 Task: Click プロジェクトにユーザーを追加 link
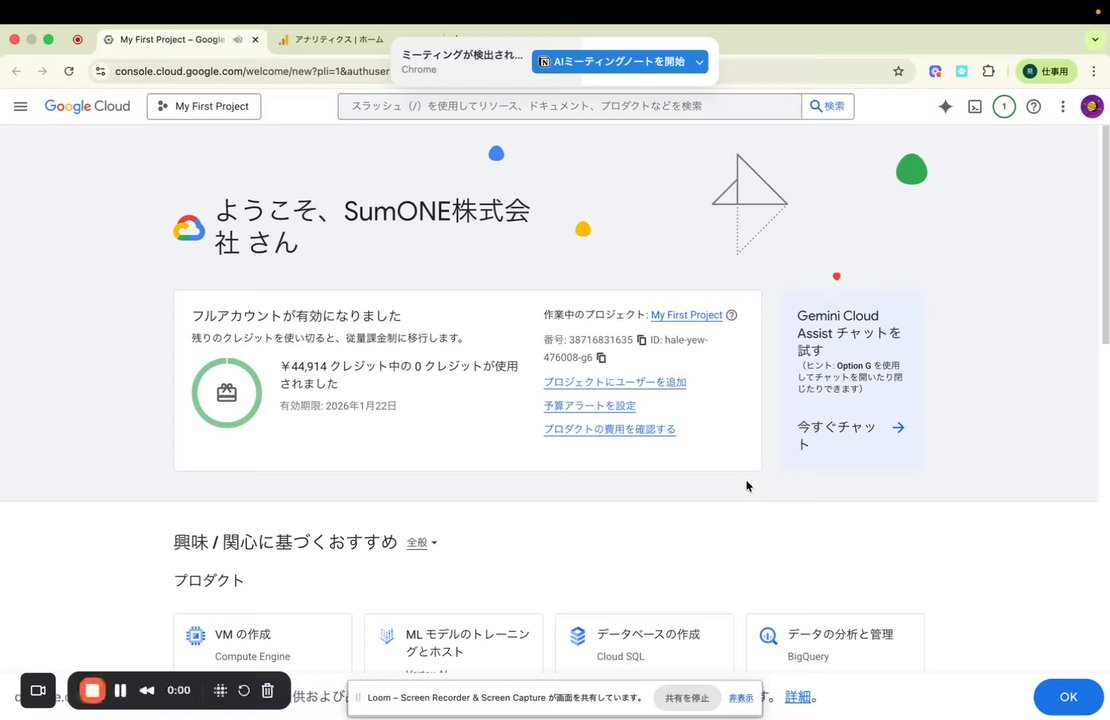pos(614,382)
